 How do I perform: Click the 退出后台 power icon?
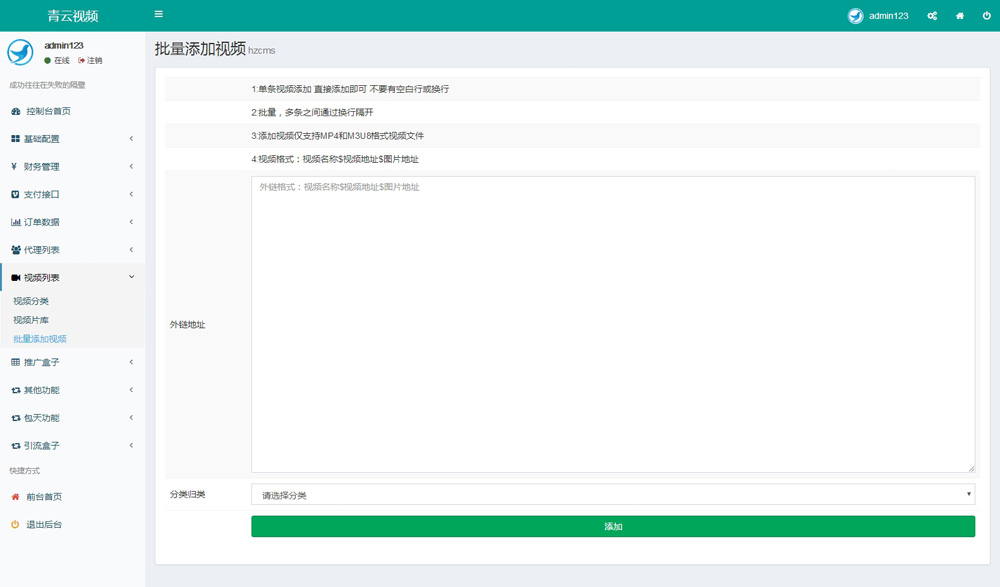point(15,524)
